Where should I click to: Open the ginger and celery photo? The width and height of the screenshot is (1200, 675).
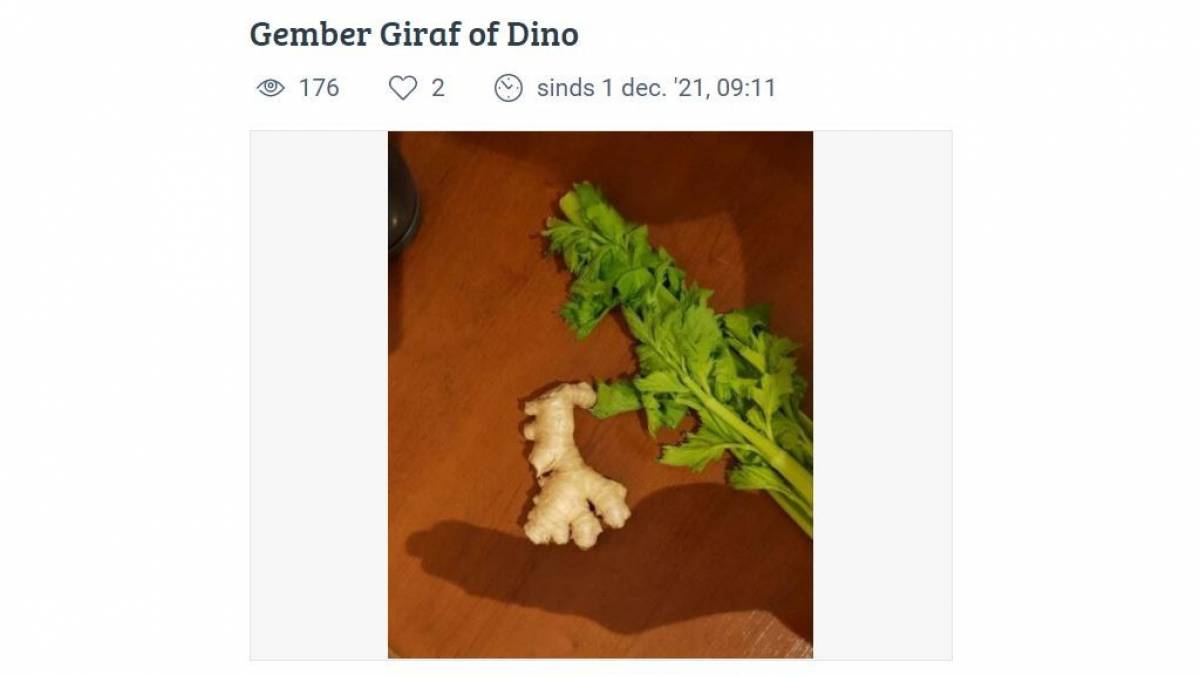600,394
